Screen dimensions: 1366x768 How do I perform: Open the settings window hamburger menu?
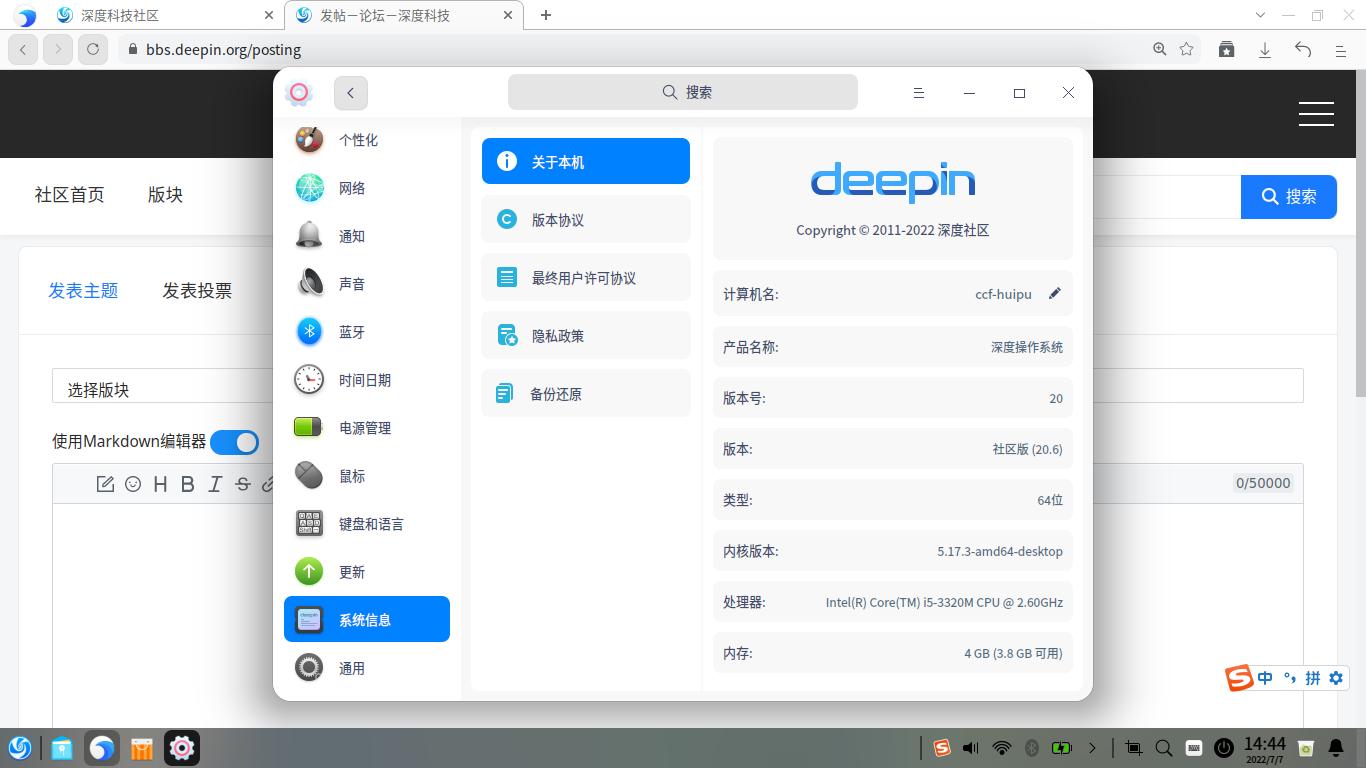pyautogui.click(x=919, y=92)
